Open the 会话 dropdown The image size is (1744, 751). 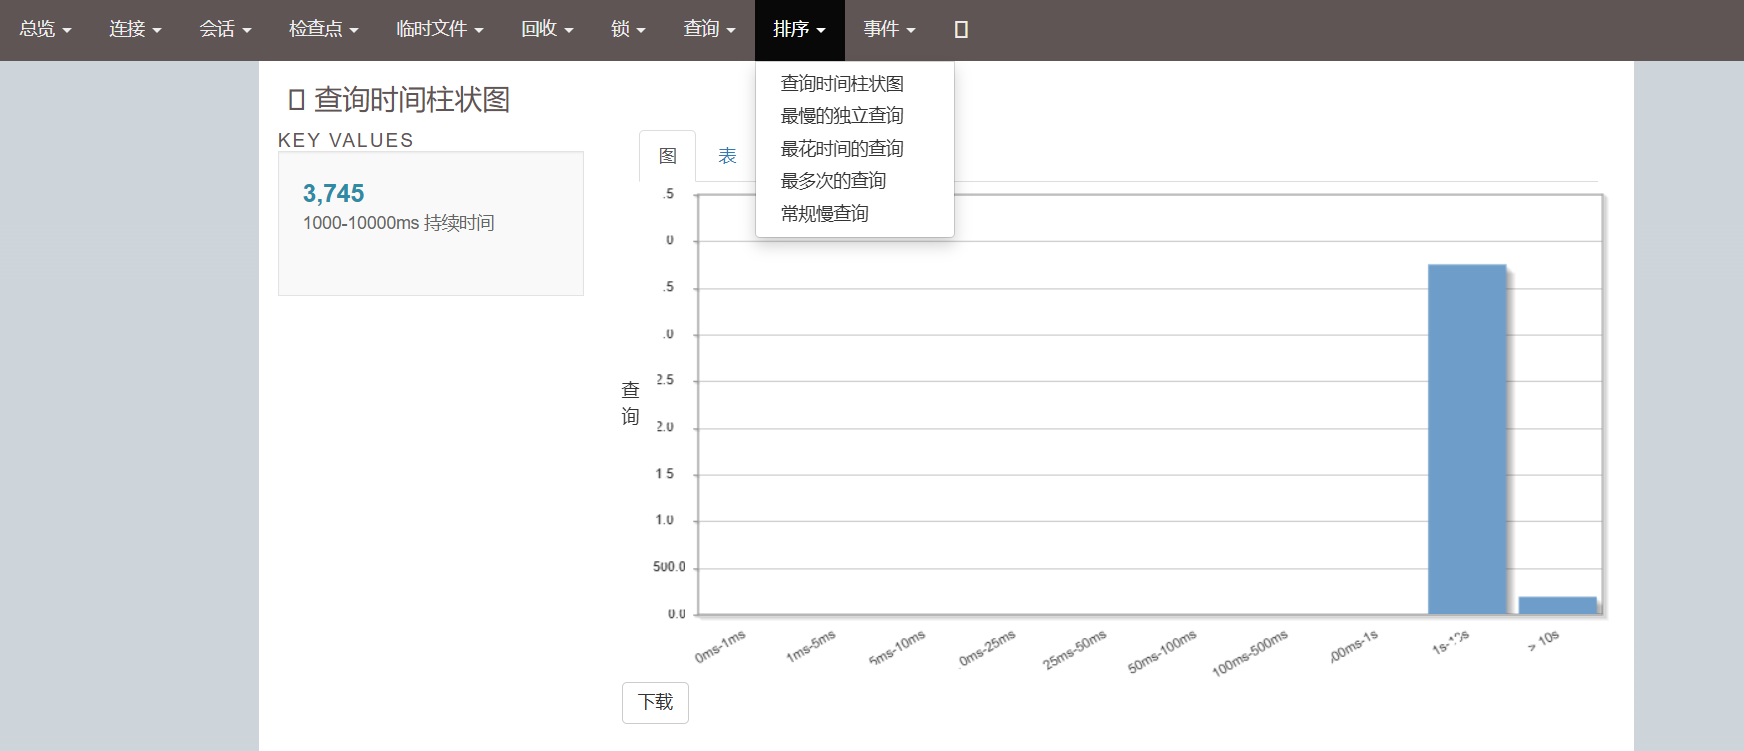point(225,30)
